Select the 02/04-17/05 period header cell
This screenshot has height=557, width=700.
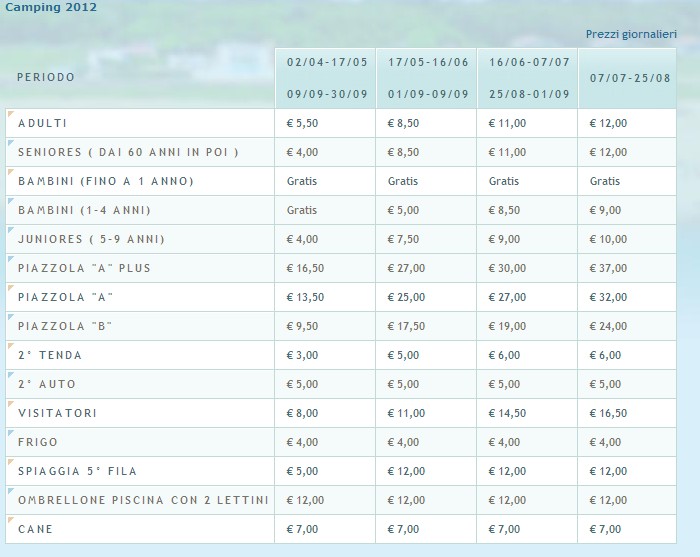327,77
